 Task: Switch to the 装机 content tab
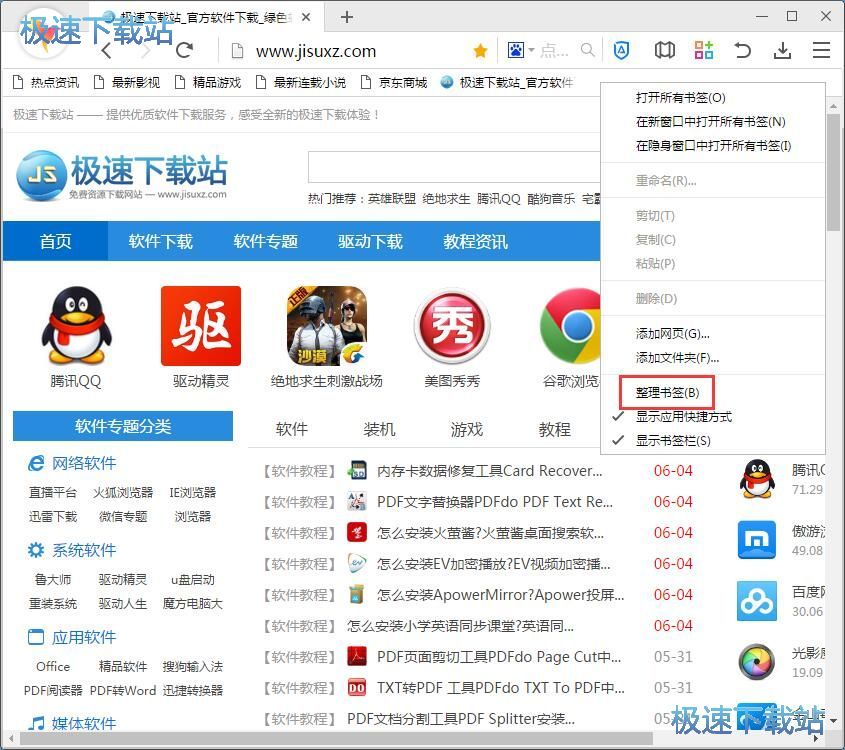click(379, 429)
